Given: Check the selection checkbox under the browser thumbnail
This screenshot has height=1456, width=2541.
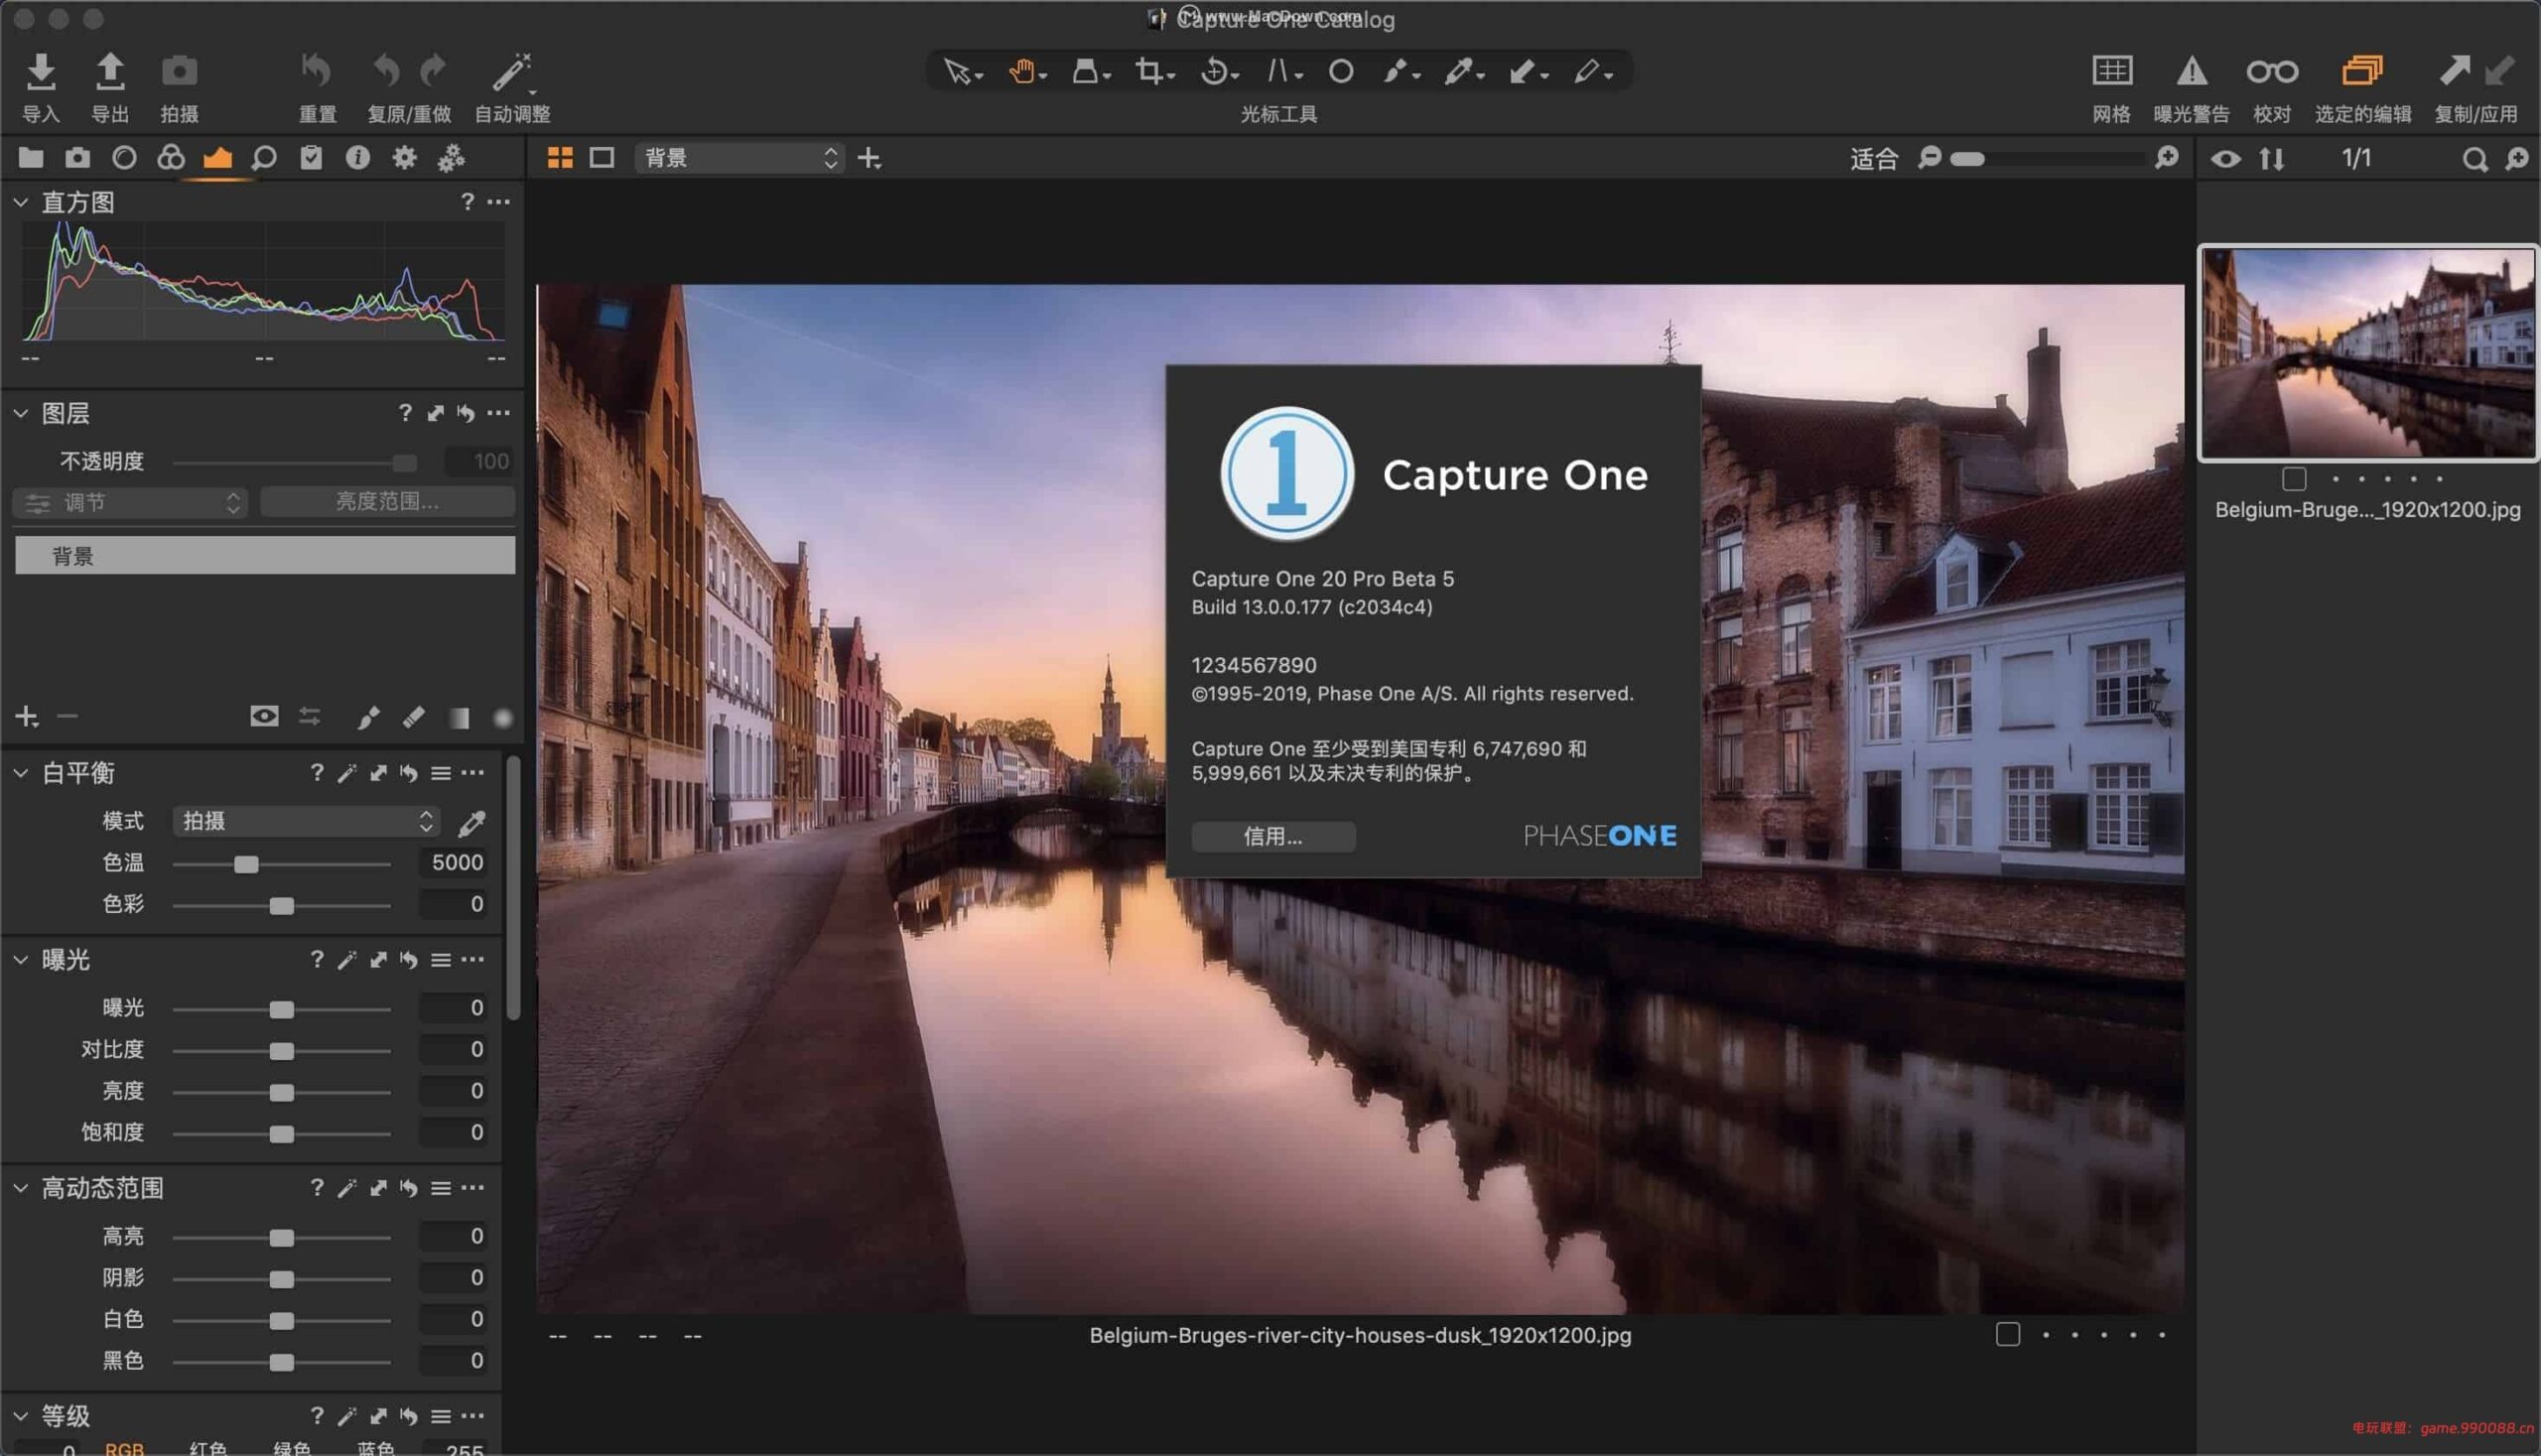Looking at the screenshot, I should pyautogui.click(x=2293, y=479).
